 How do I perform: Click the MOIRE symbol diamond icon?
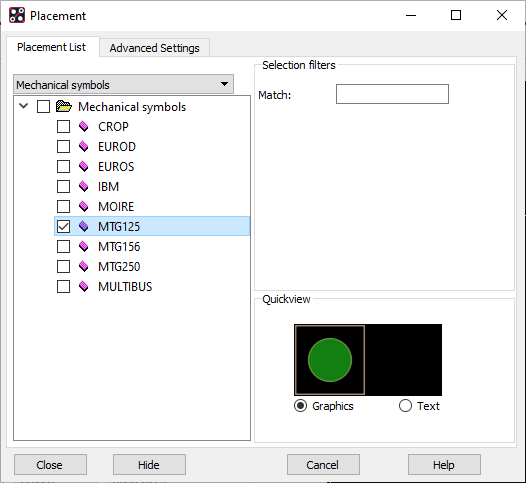84,207
